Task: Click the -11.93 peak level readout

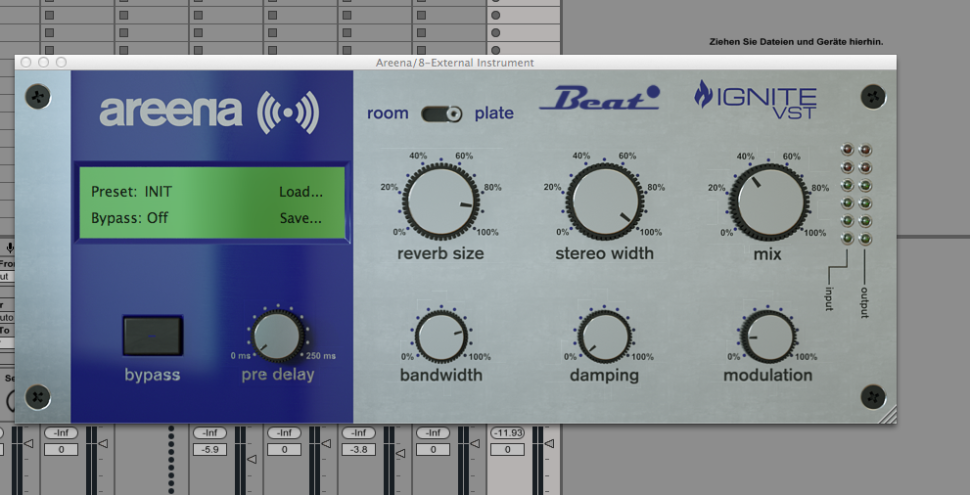Action: coord(507,433)
